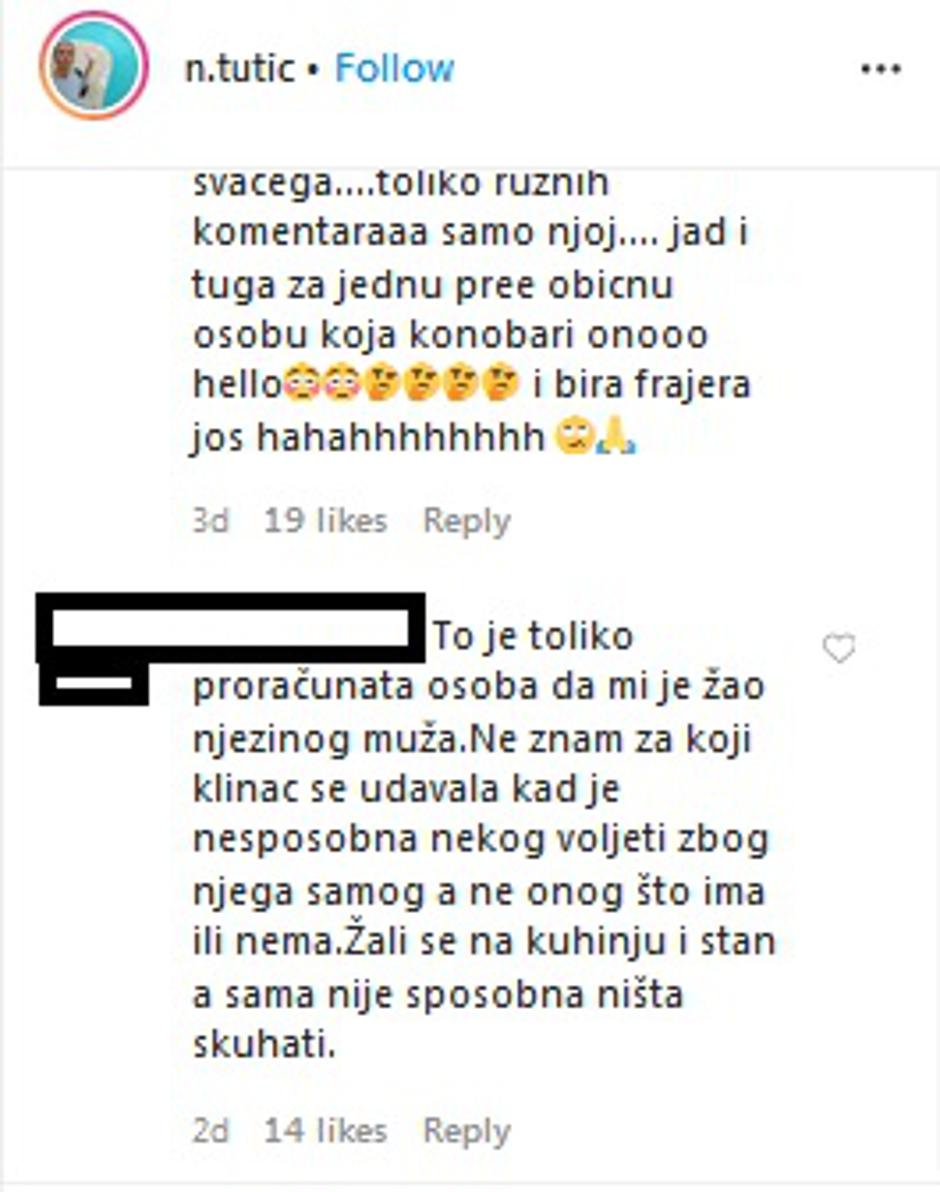
Task: Click the comment text starting 'To je toliko'
Action: click(x=484, y=840)
